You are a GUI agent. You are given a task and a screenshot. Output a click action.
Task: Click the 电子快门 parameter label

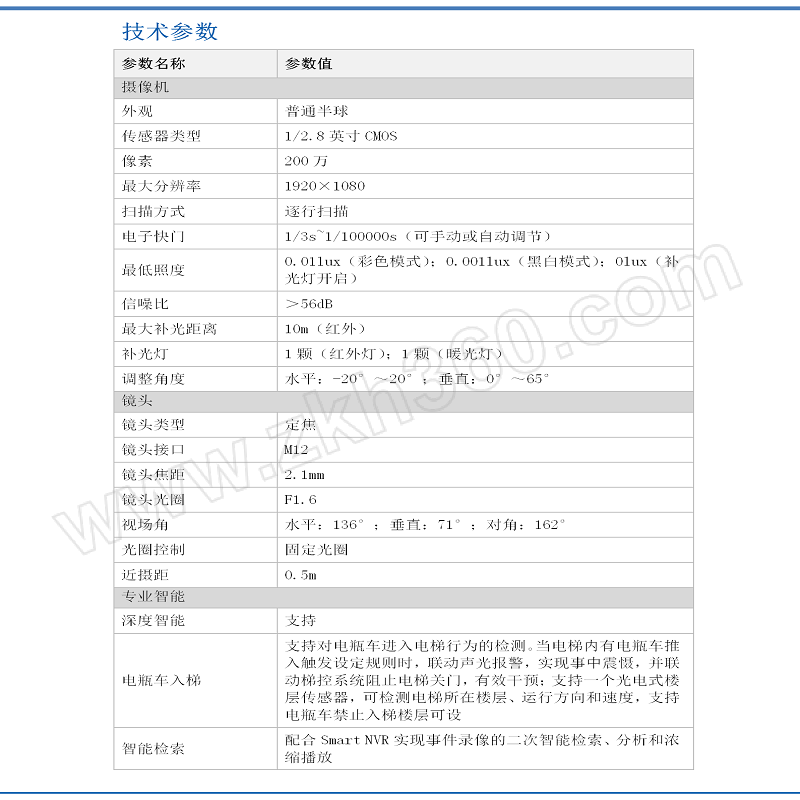coord(153,237)
